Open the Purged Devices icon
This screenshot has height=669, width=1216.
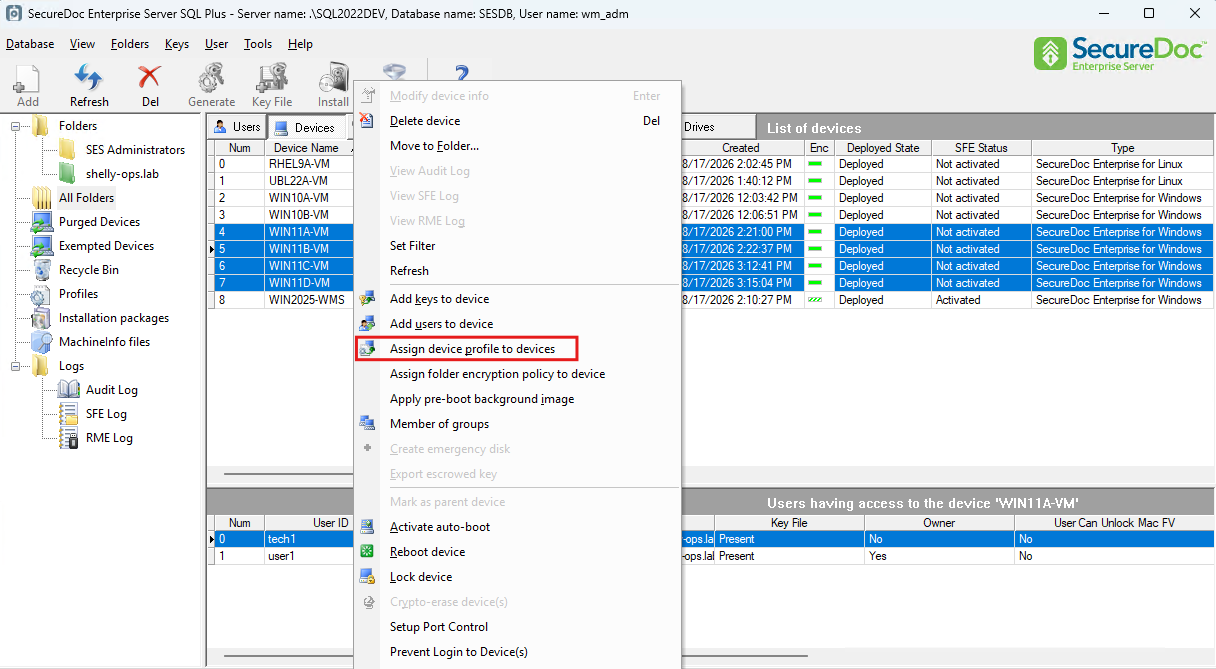42,222
